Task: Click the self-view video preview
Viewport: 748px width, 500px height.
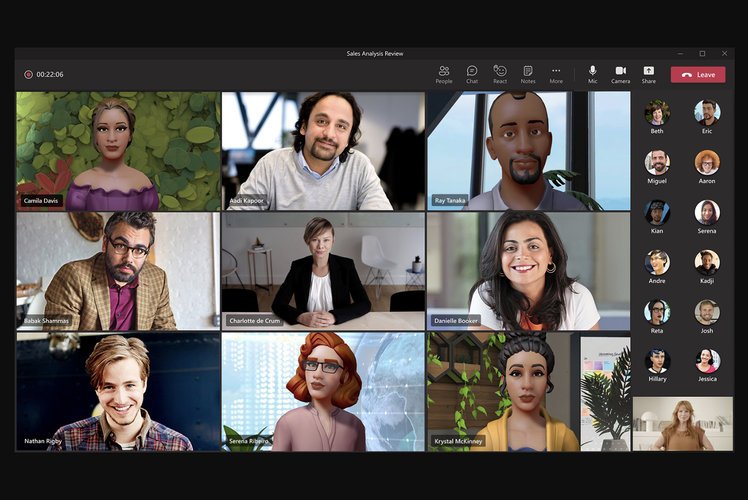Action: (x=683, y=424)
